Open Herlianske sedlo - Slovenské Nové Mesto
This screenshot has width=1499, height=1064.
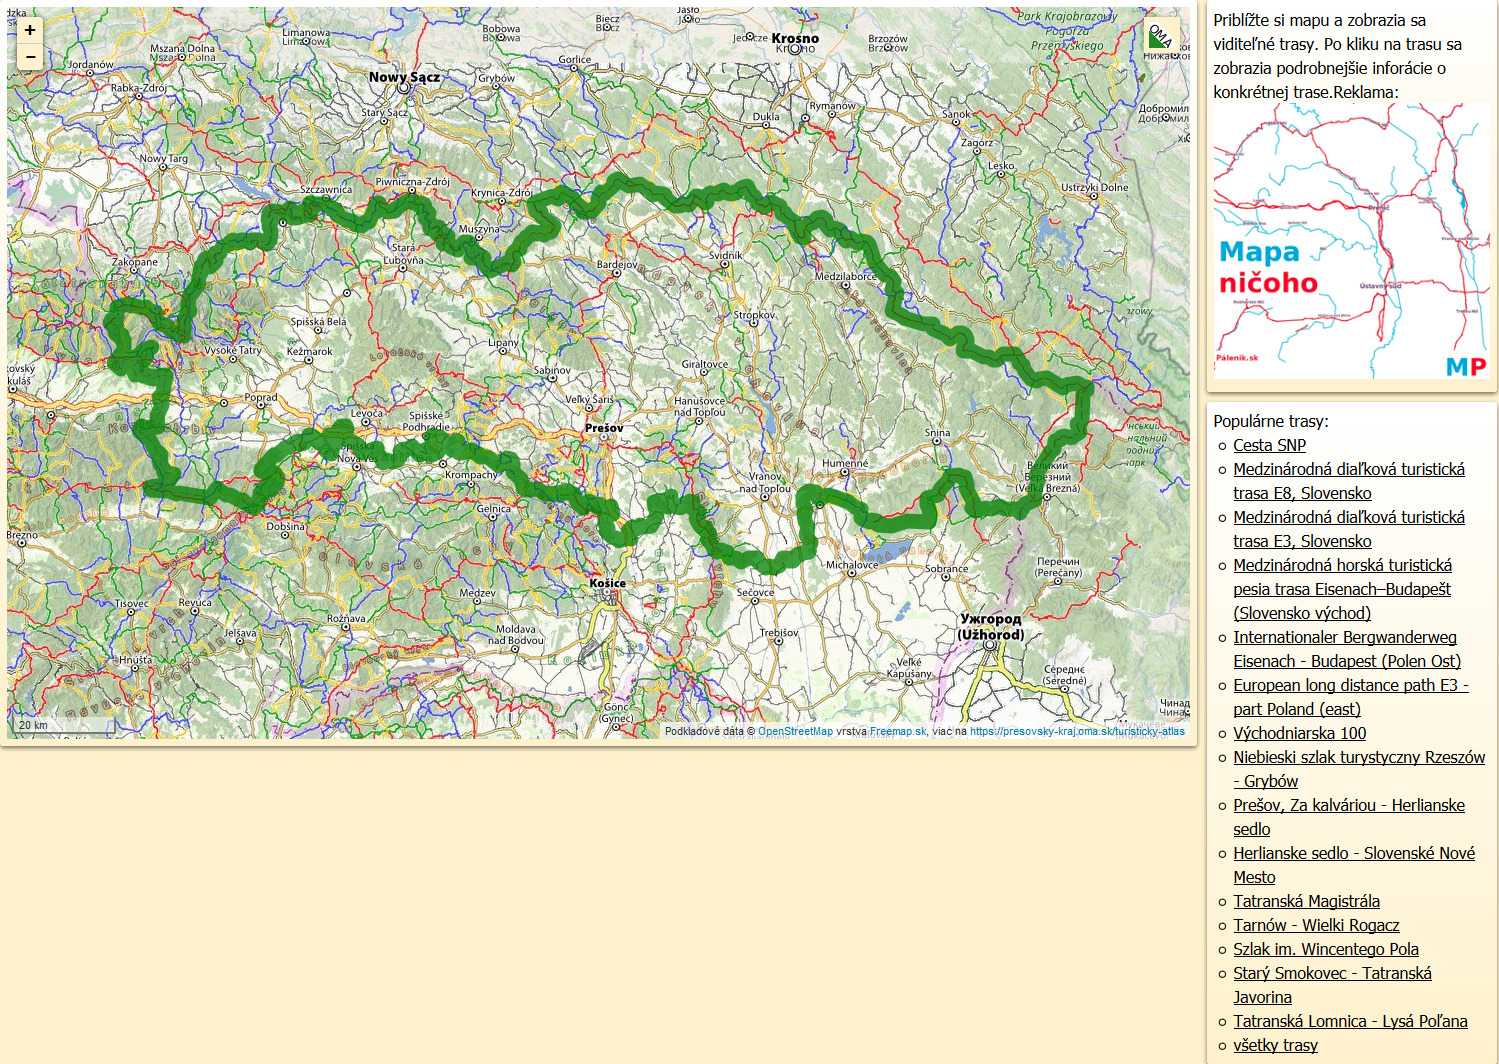click(1353, 854)
